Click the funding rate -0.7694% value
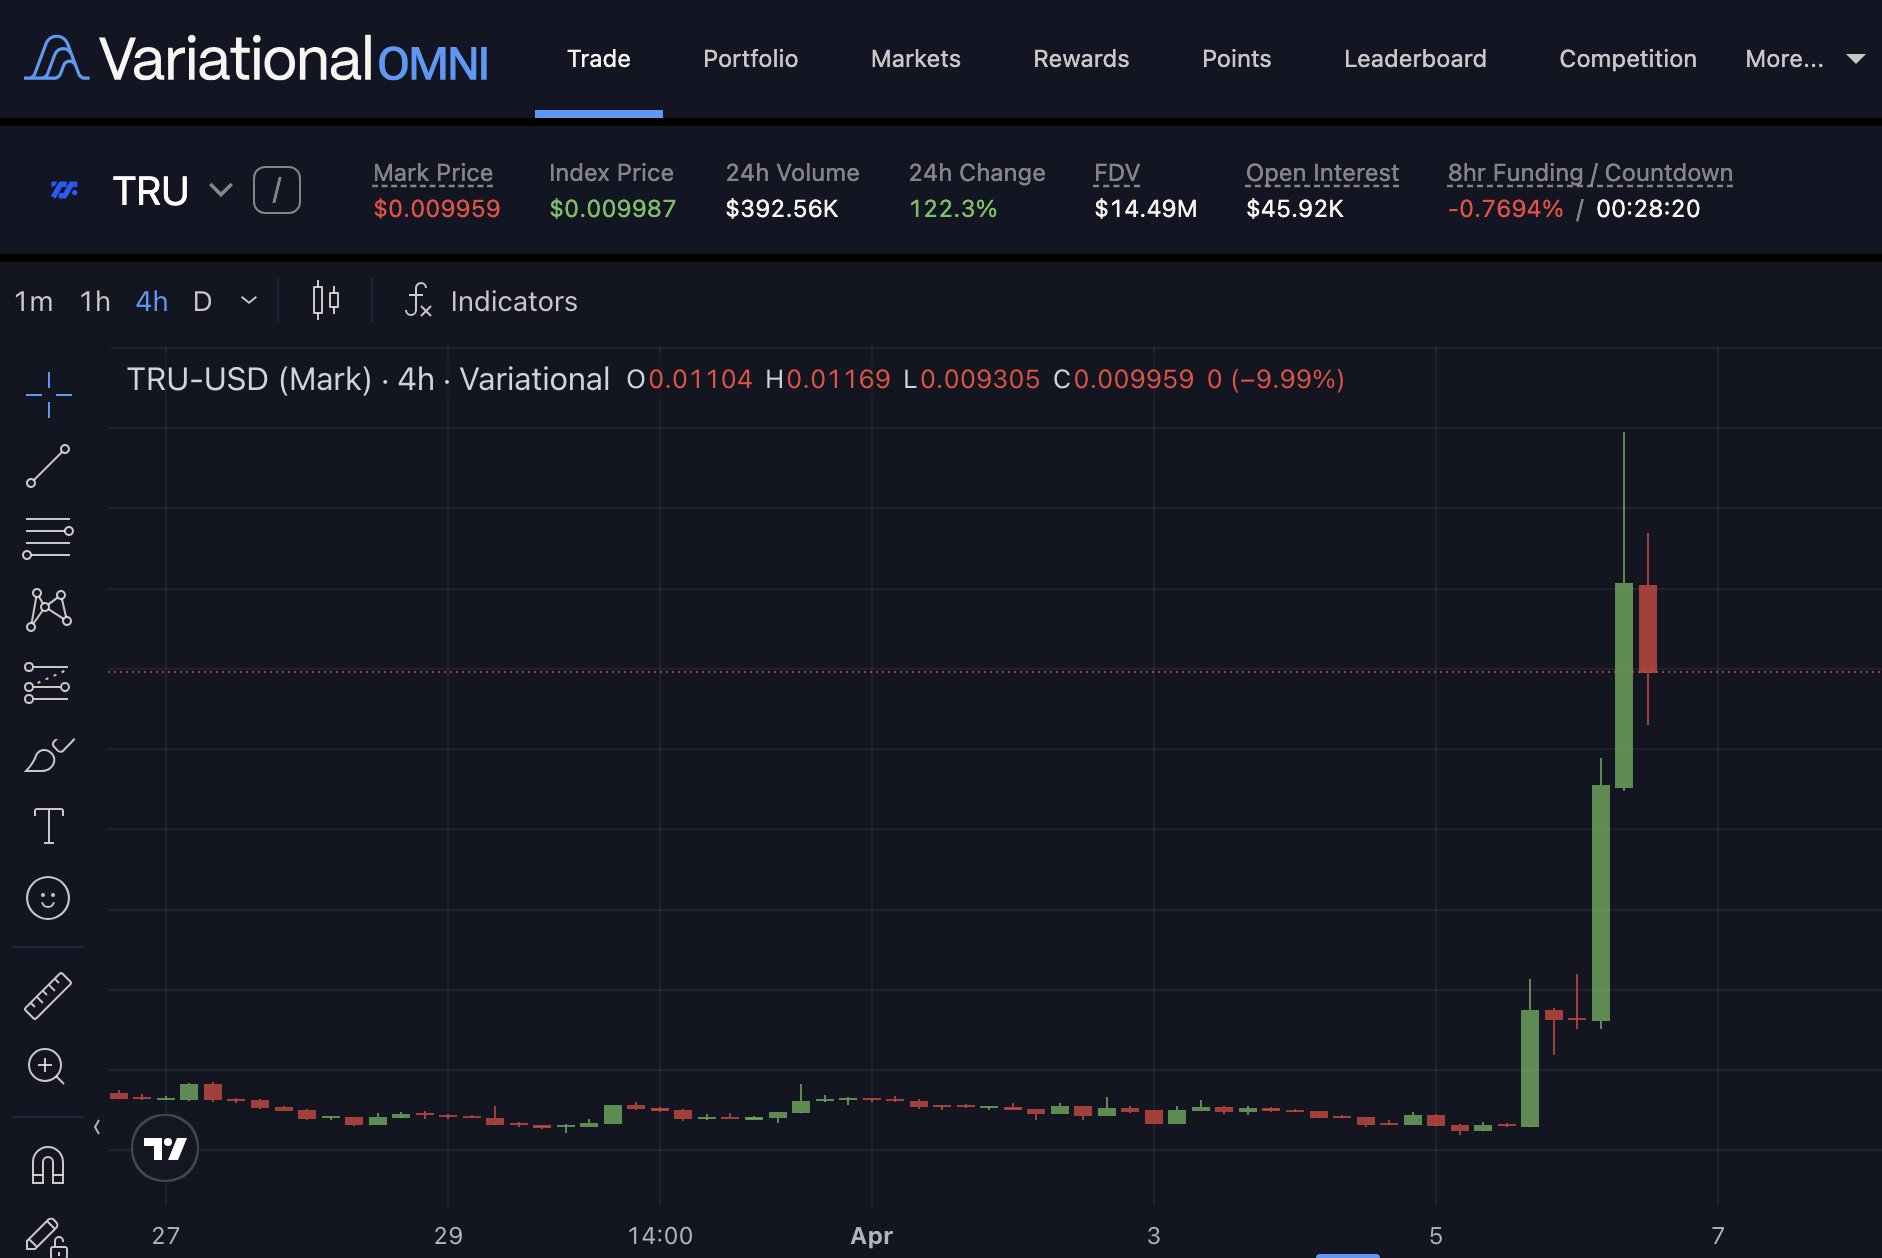1882x1258 pixels. pyautogui.click(x=1505, y=209)
